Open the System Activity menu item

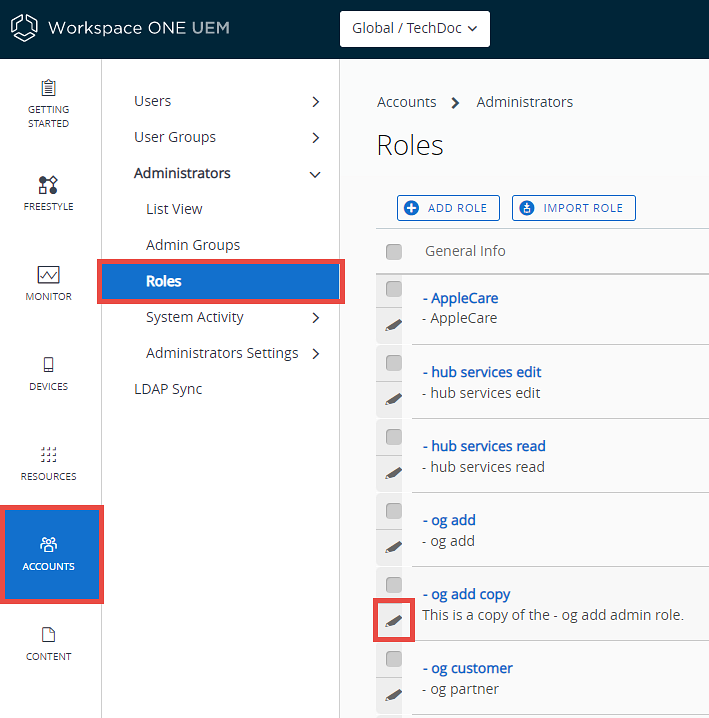195,317
